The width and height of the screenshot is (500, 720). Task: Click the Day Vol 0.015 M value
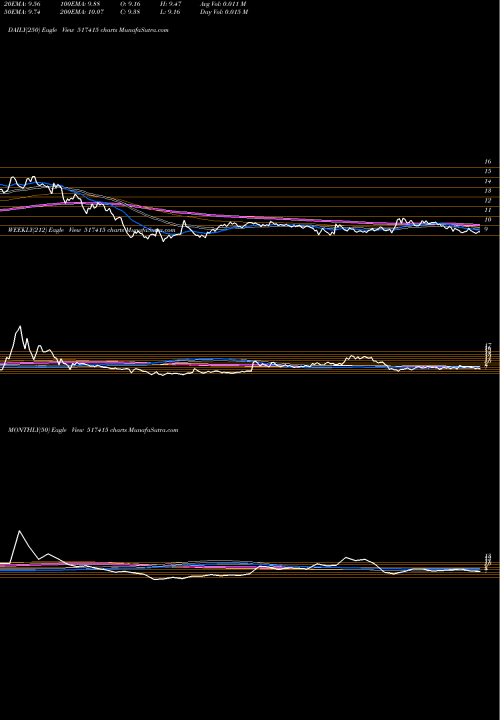[224, 12]
